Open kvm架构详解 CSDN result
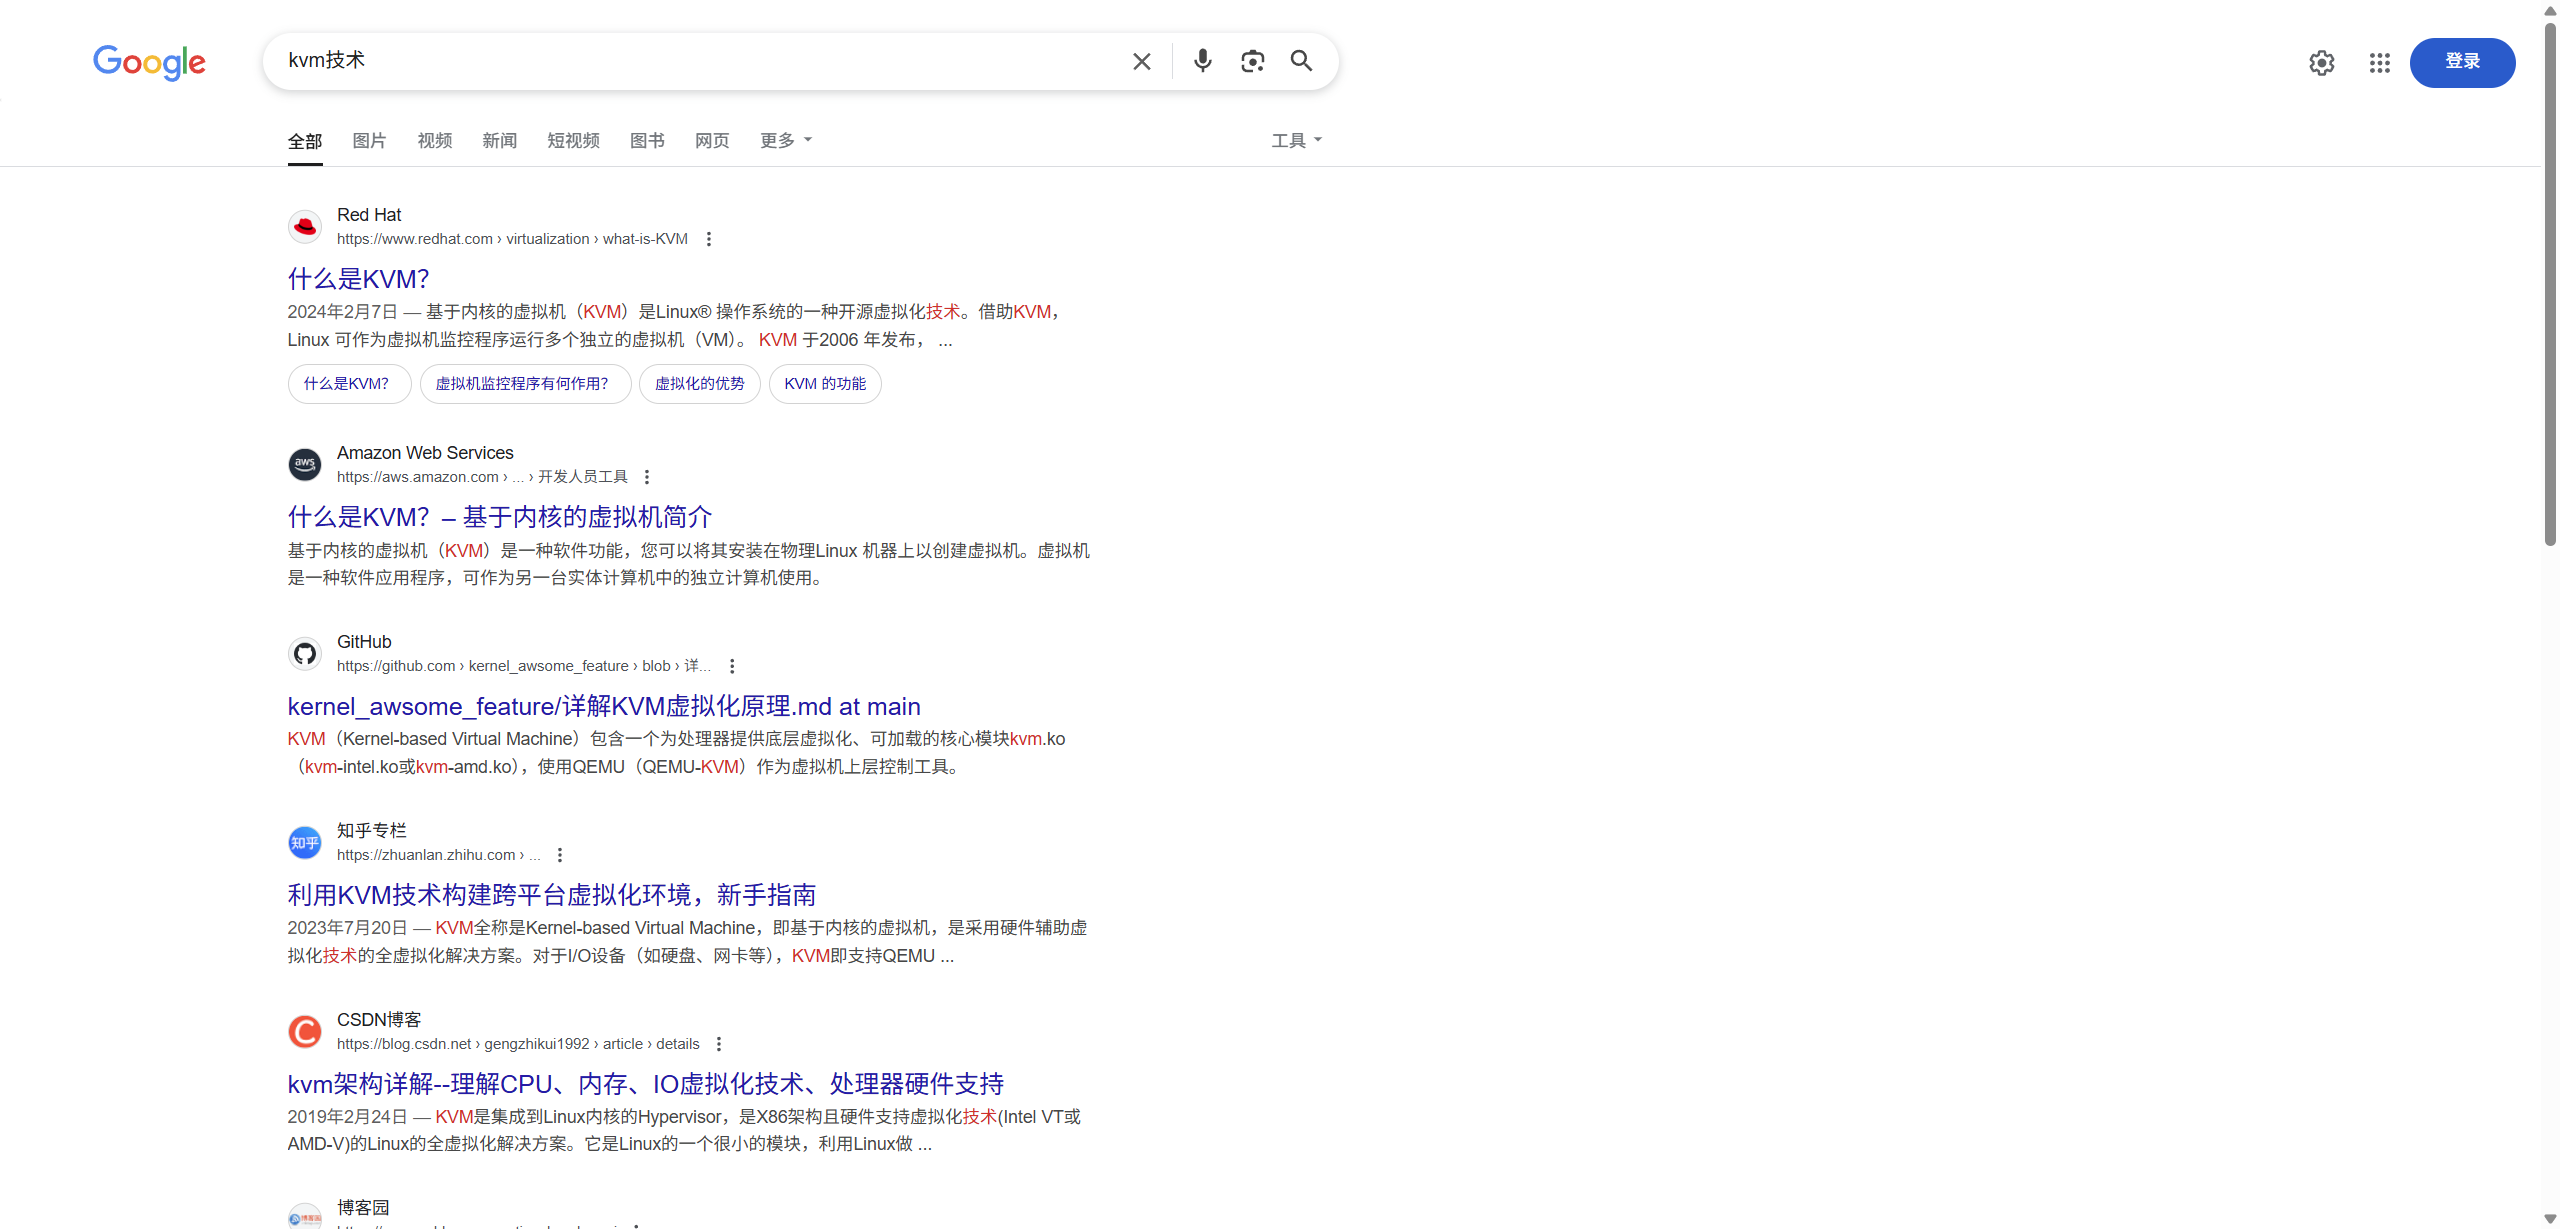 click(645, 1084)
